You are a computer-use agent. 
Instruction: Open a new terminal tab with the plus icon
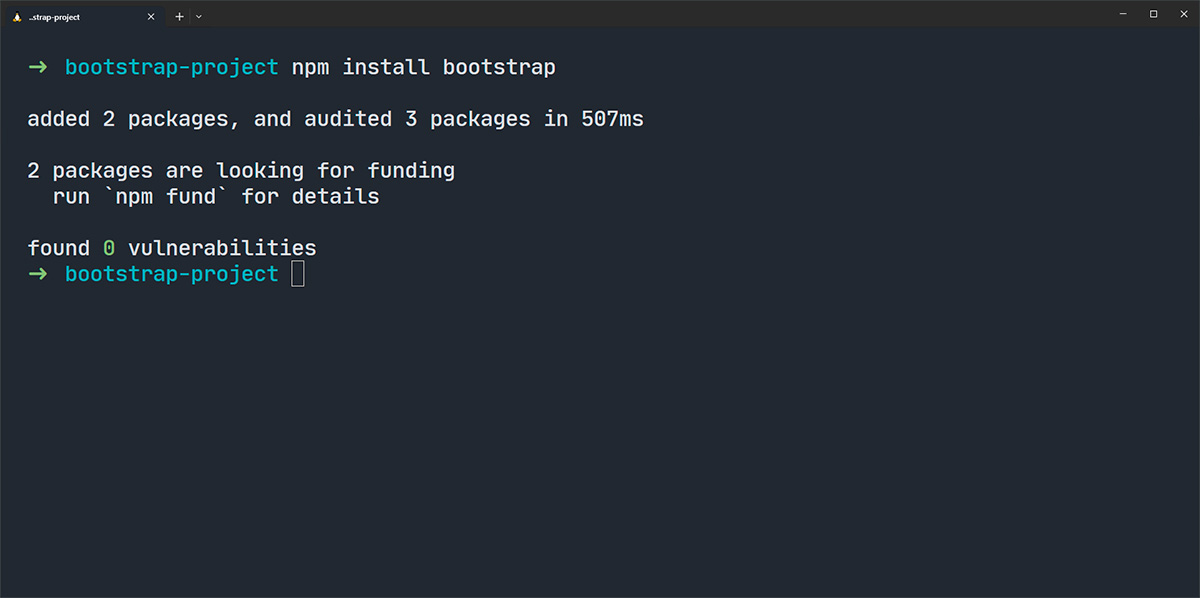[178, 16]
